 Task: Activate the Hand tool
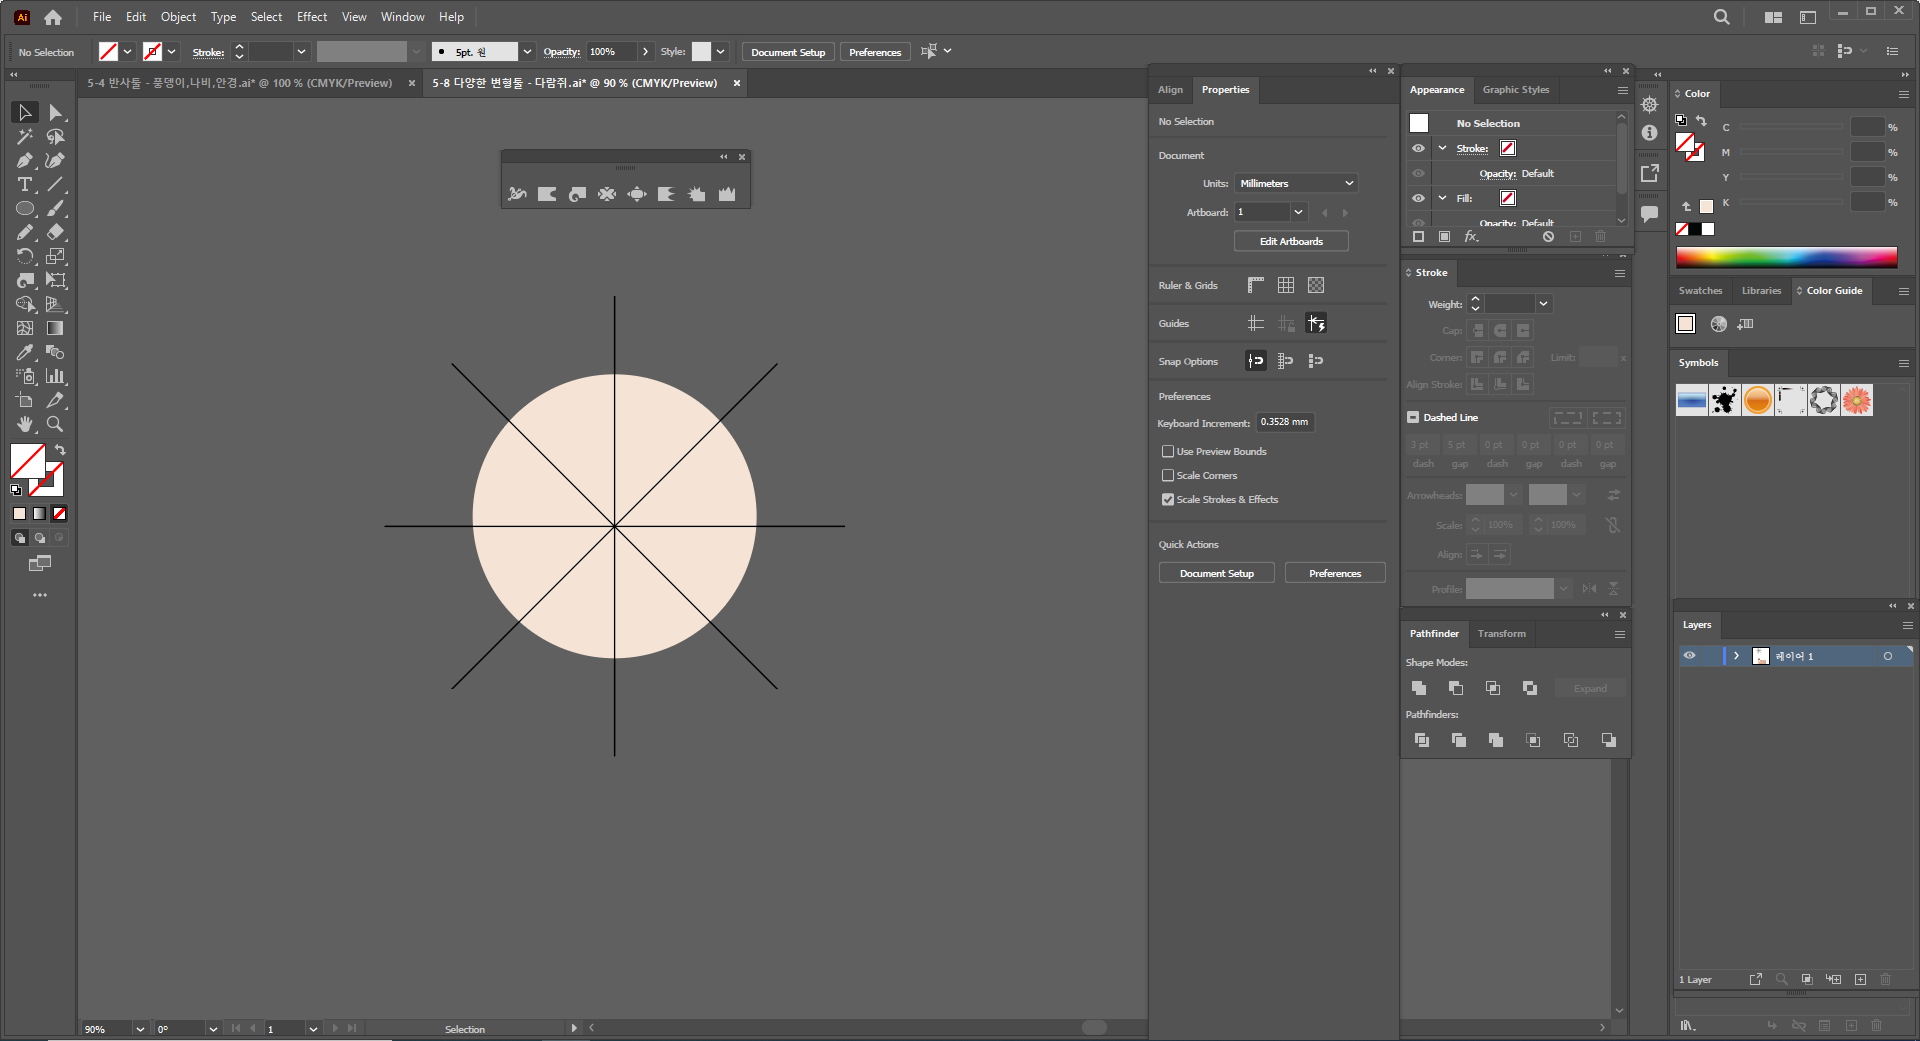pyautogui.click(x=25, y=424)
